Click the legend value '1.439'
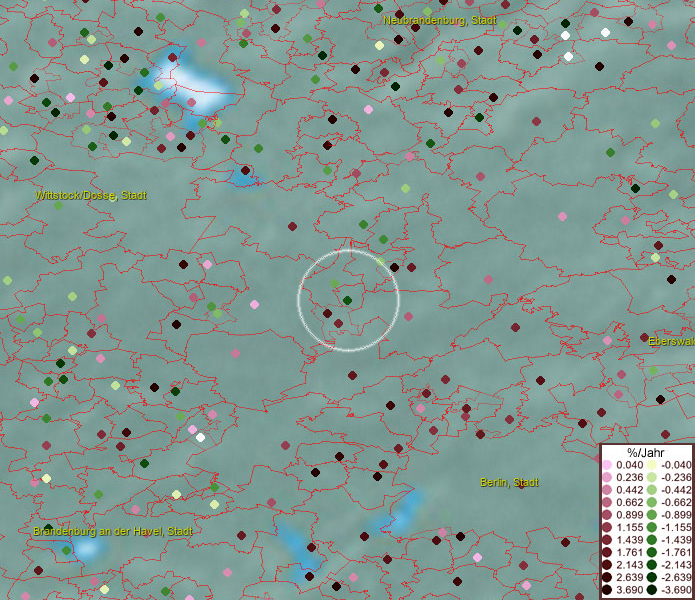695x600 pixels. (x=629, y=540)
